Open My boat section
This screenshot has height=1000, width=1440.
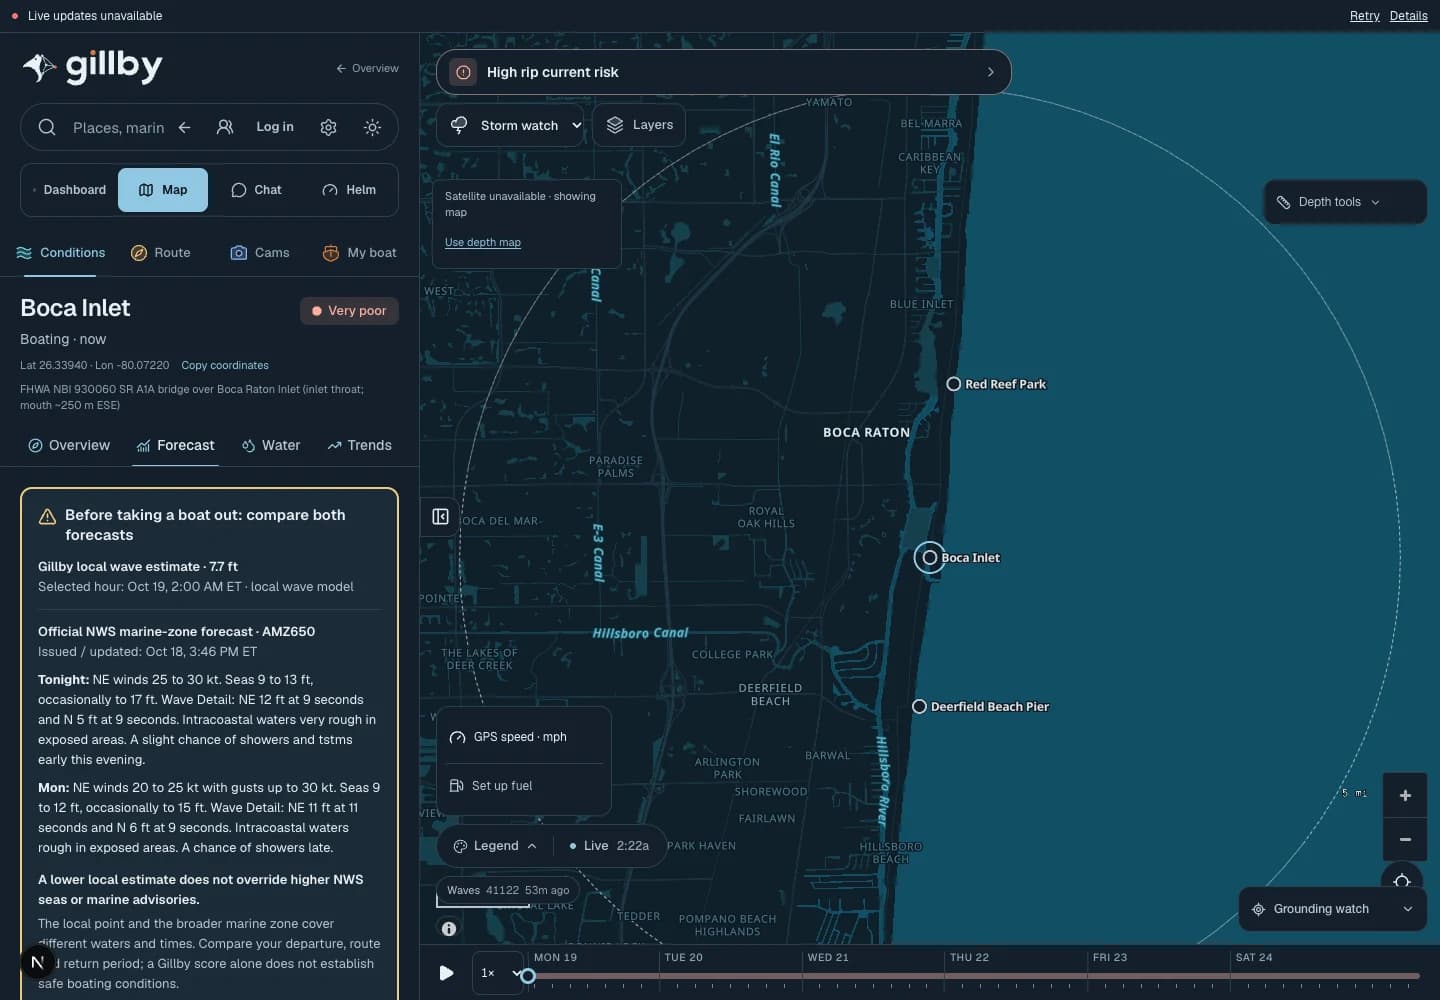coord(359,253)
